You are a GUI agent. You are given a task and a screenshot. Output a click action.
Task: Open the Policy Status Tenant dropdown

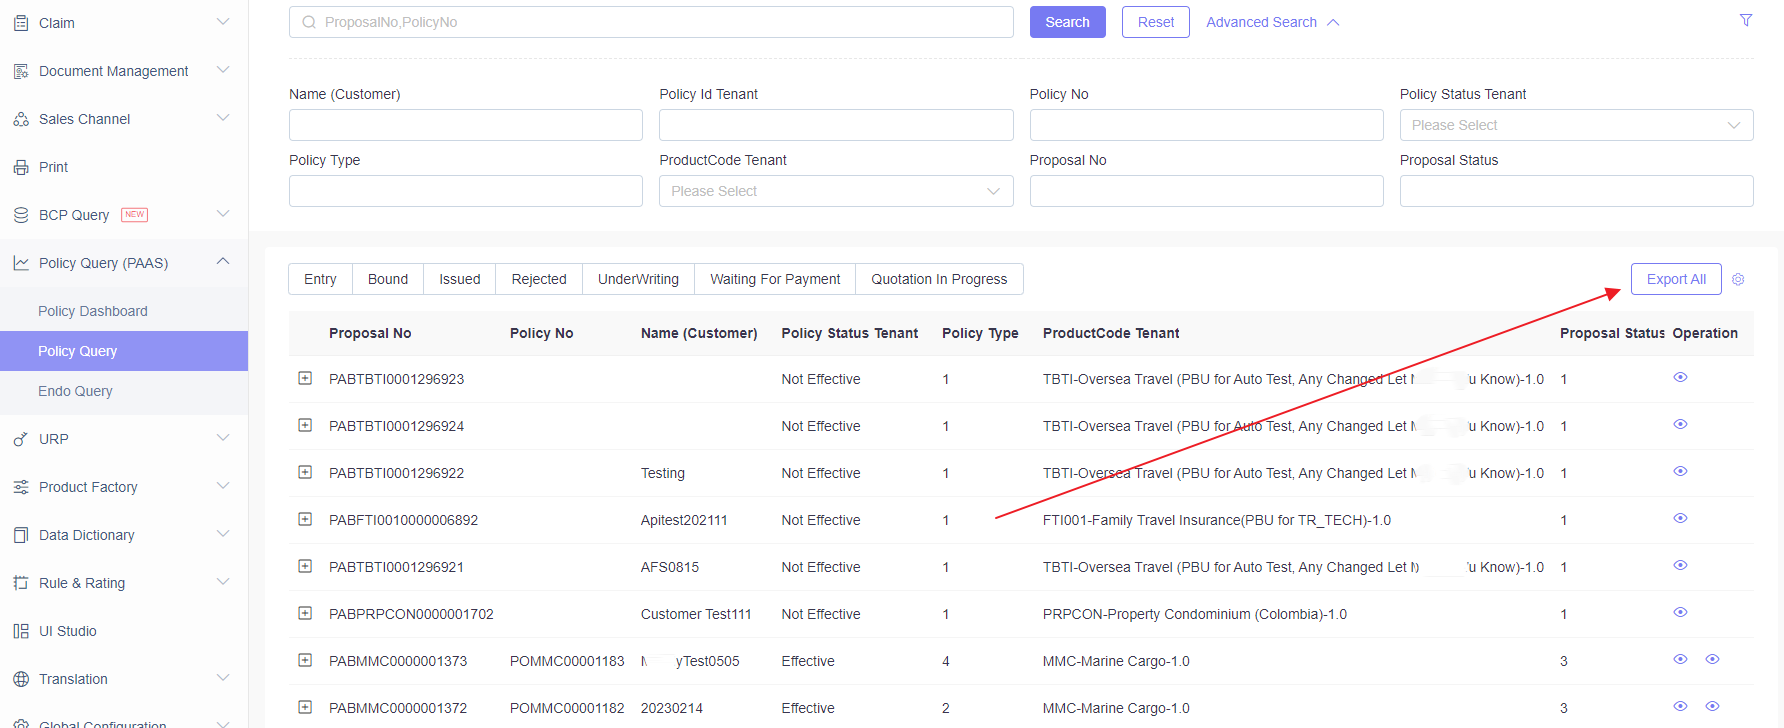click(1576, 125)
